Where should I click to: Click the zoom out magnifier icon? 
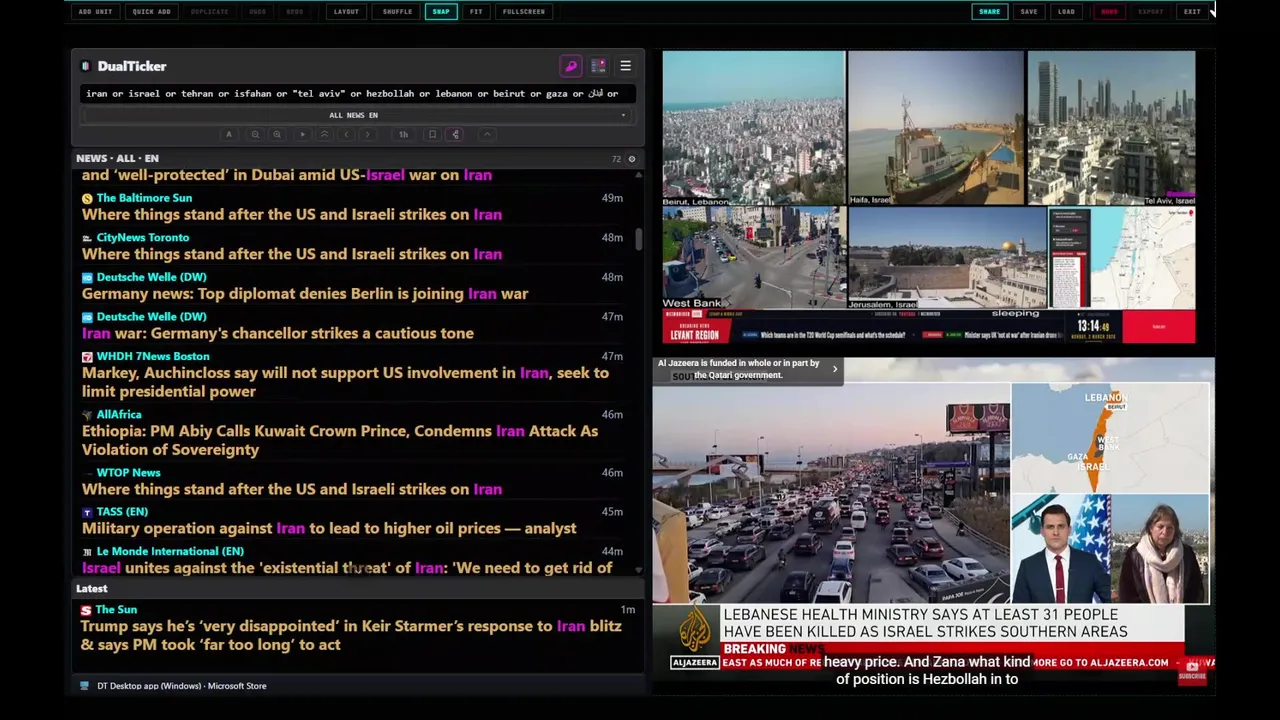point(255,134)
